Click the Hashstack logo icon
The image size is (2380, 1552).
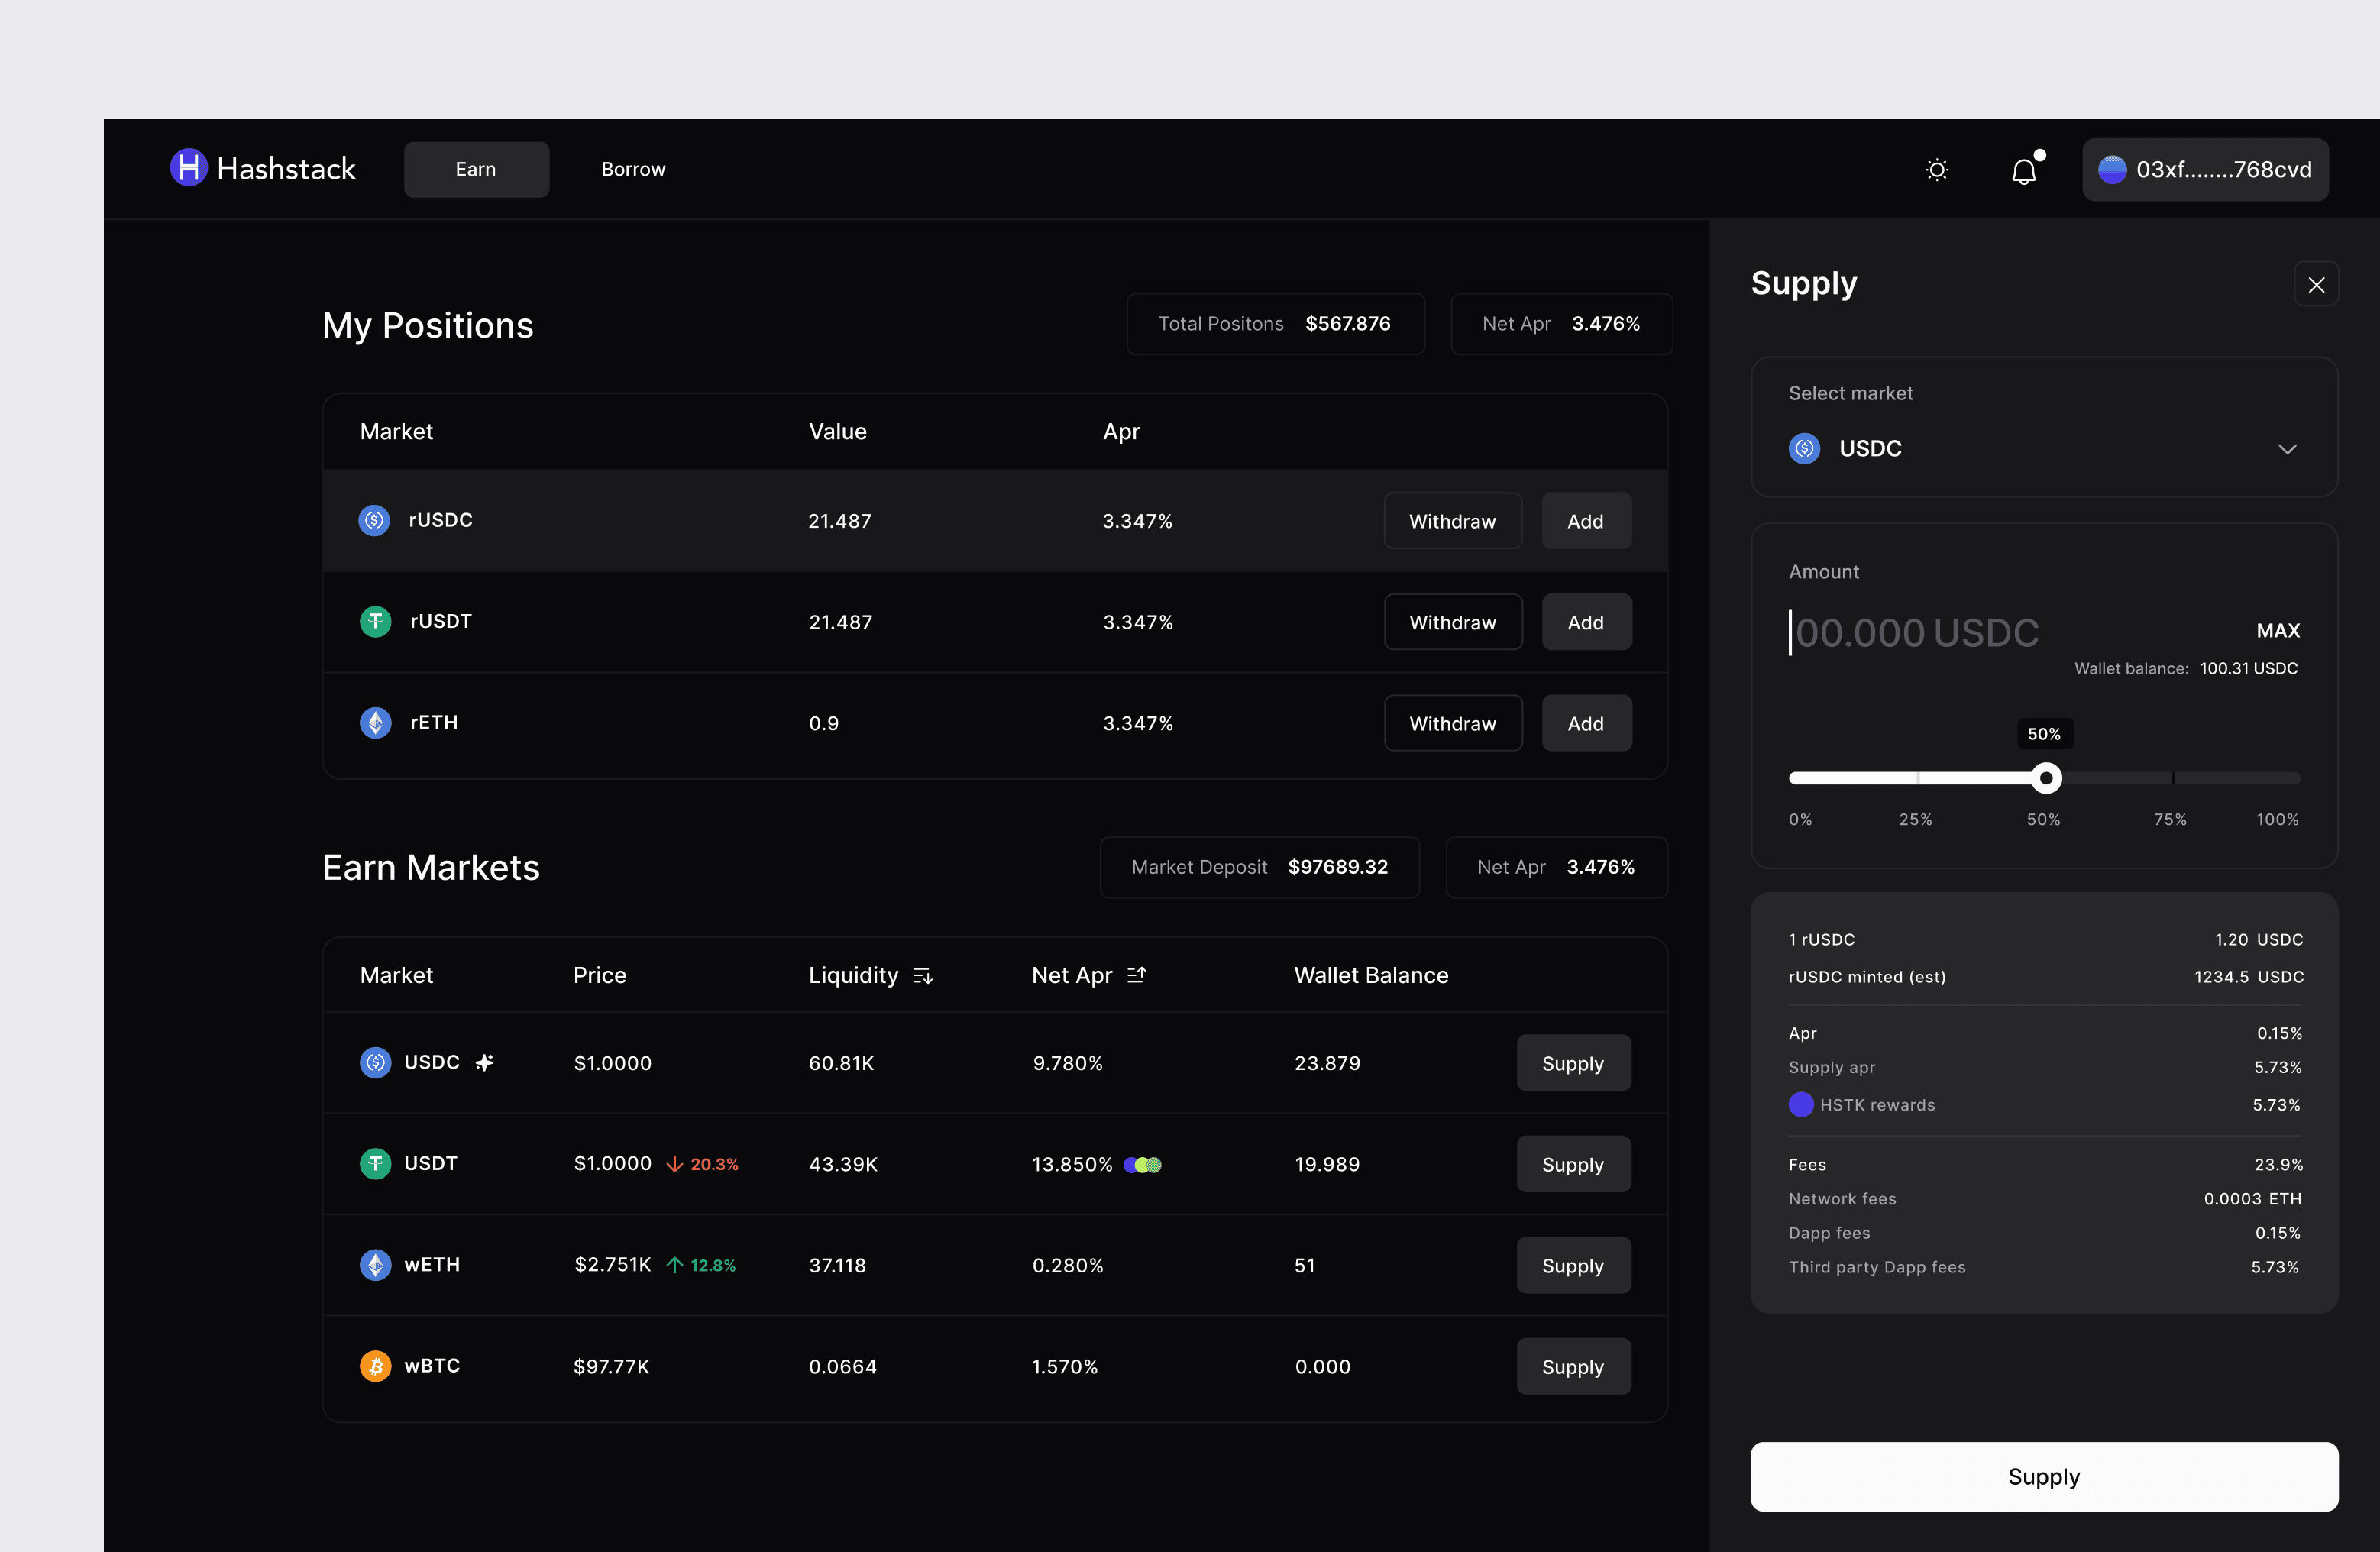(x=188, y=168)
